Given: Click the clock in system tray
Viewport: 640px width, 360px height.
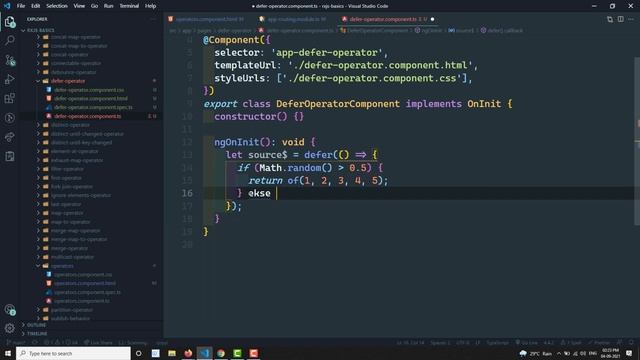Looking at the screenshot, I should (x=610, y=353).
